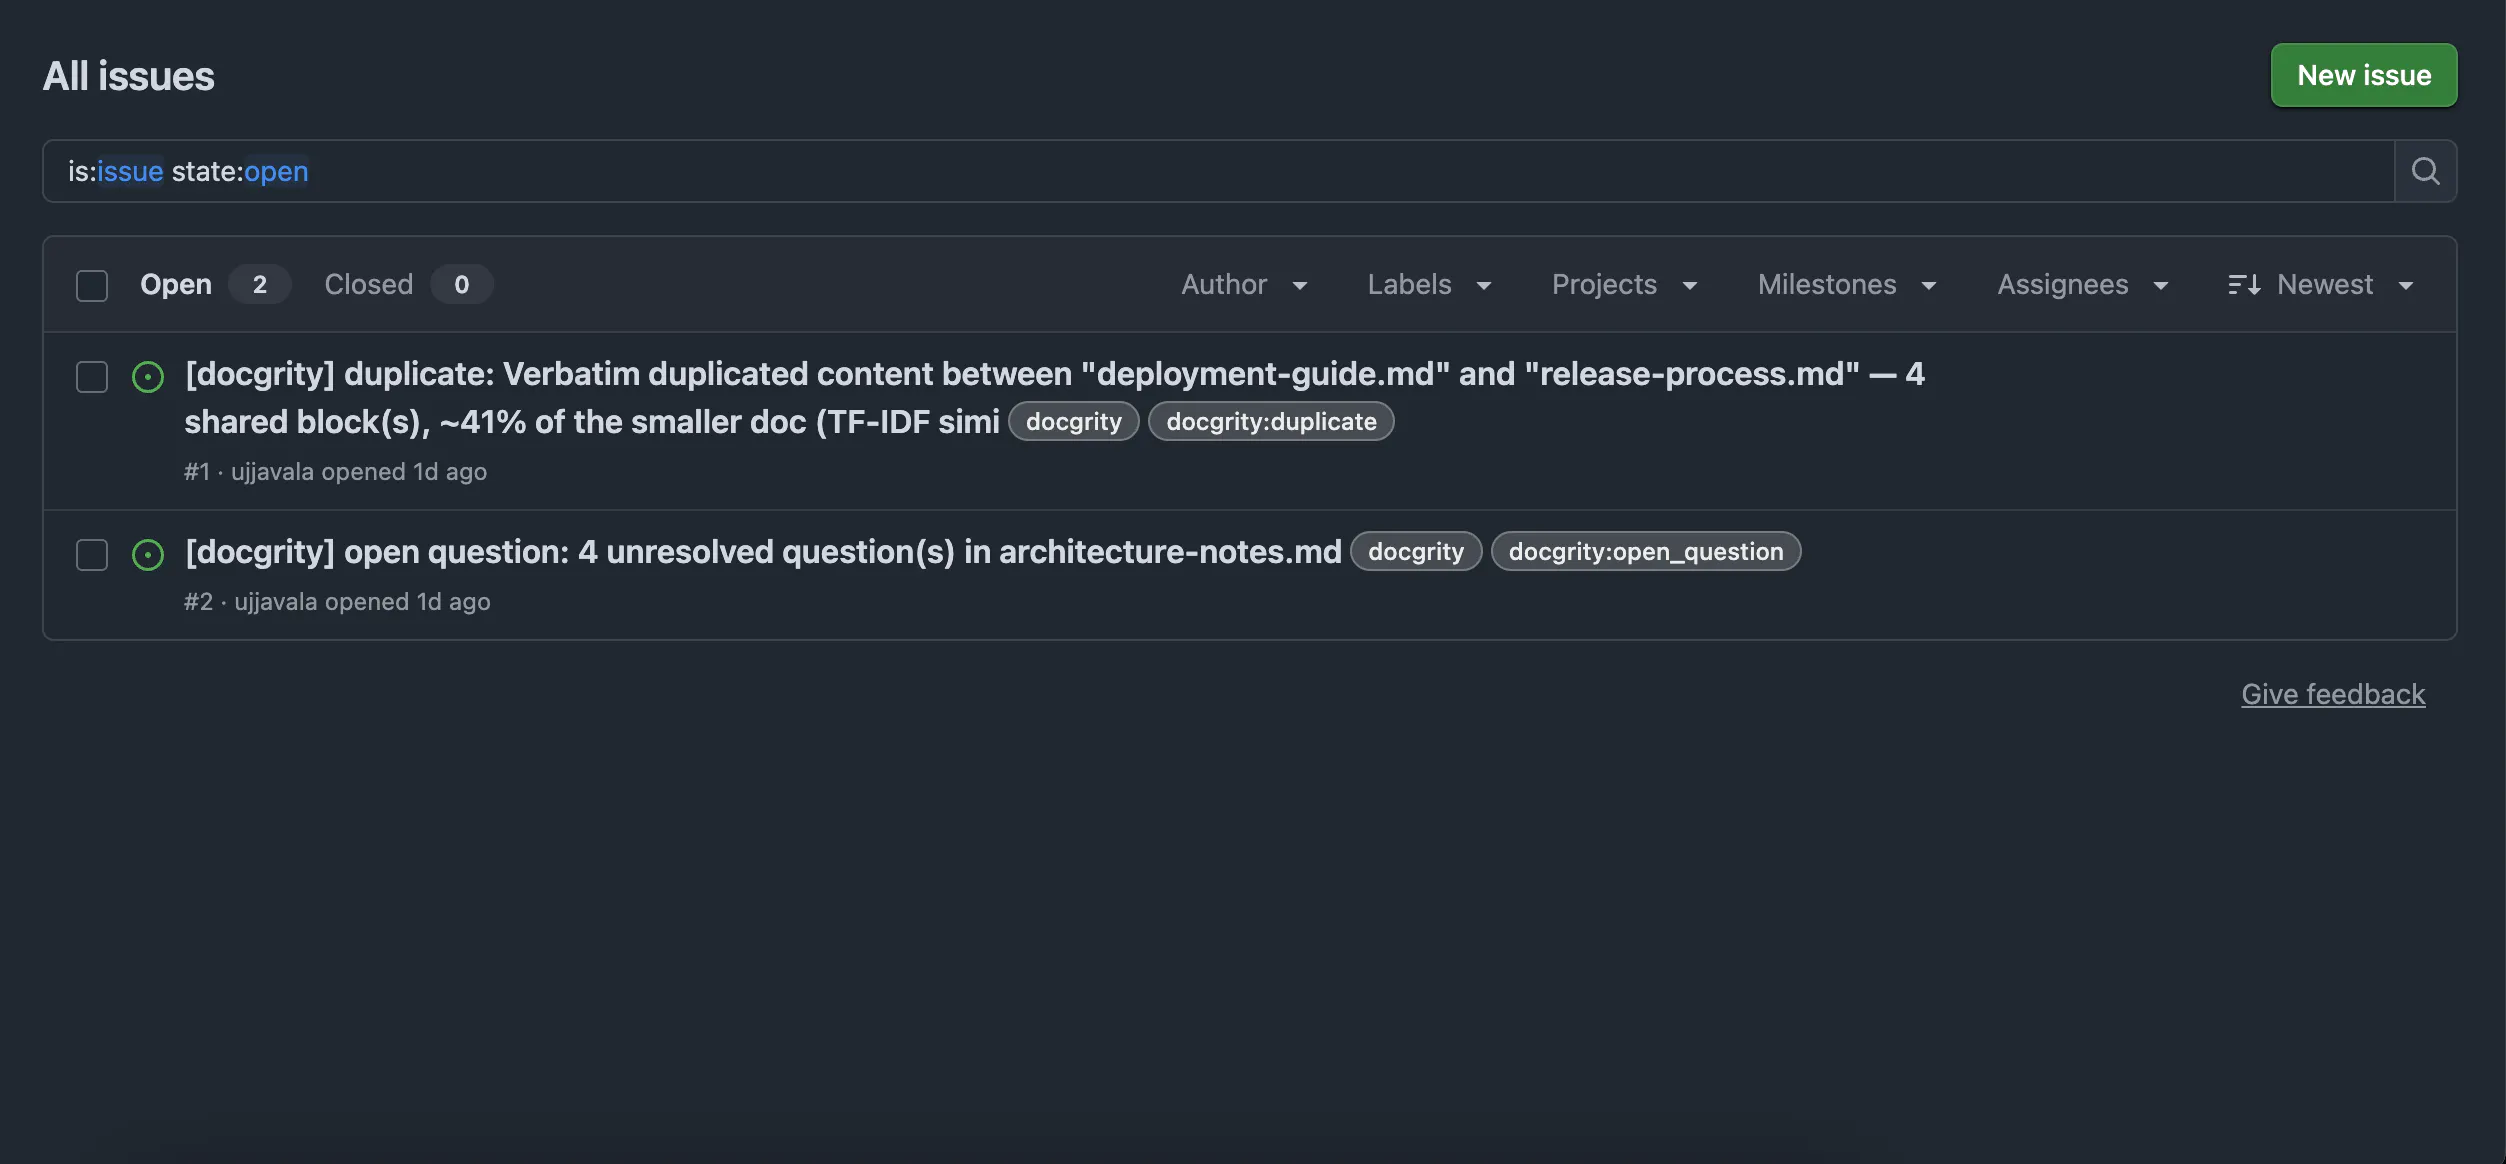Open the duplicate content issue title

(1054, 398)
